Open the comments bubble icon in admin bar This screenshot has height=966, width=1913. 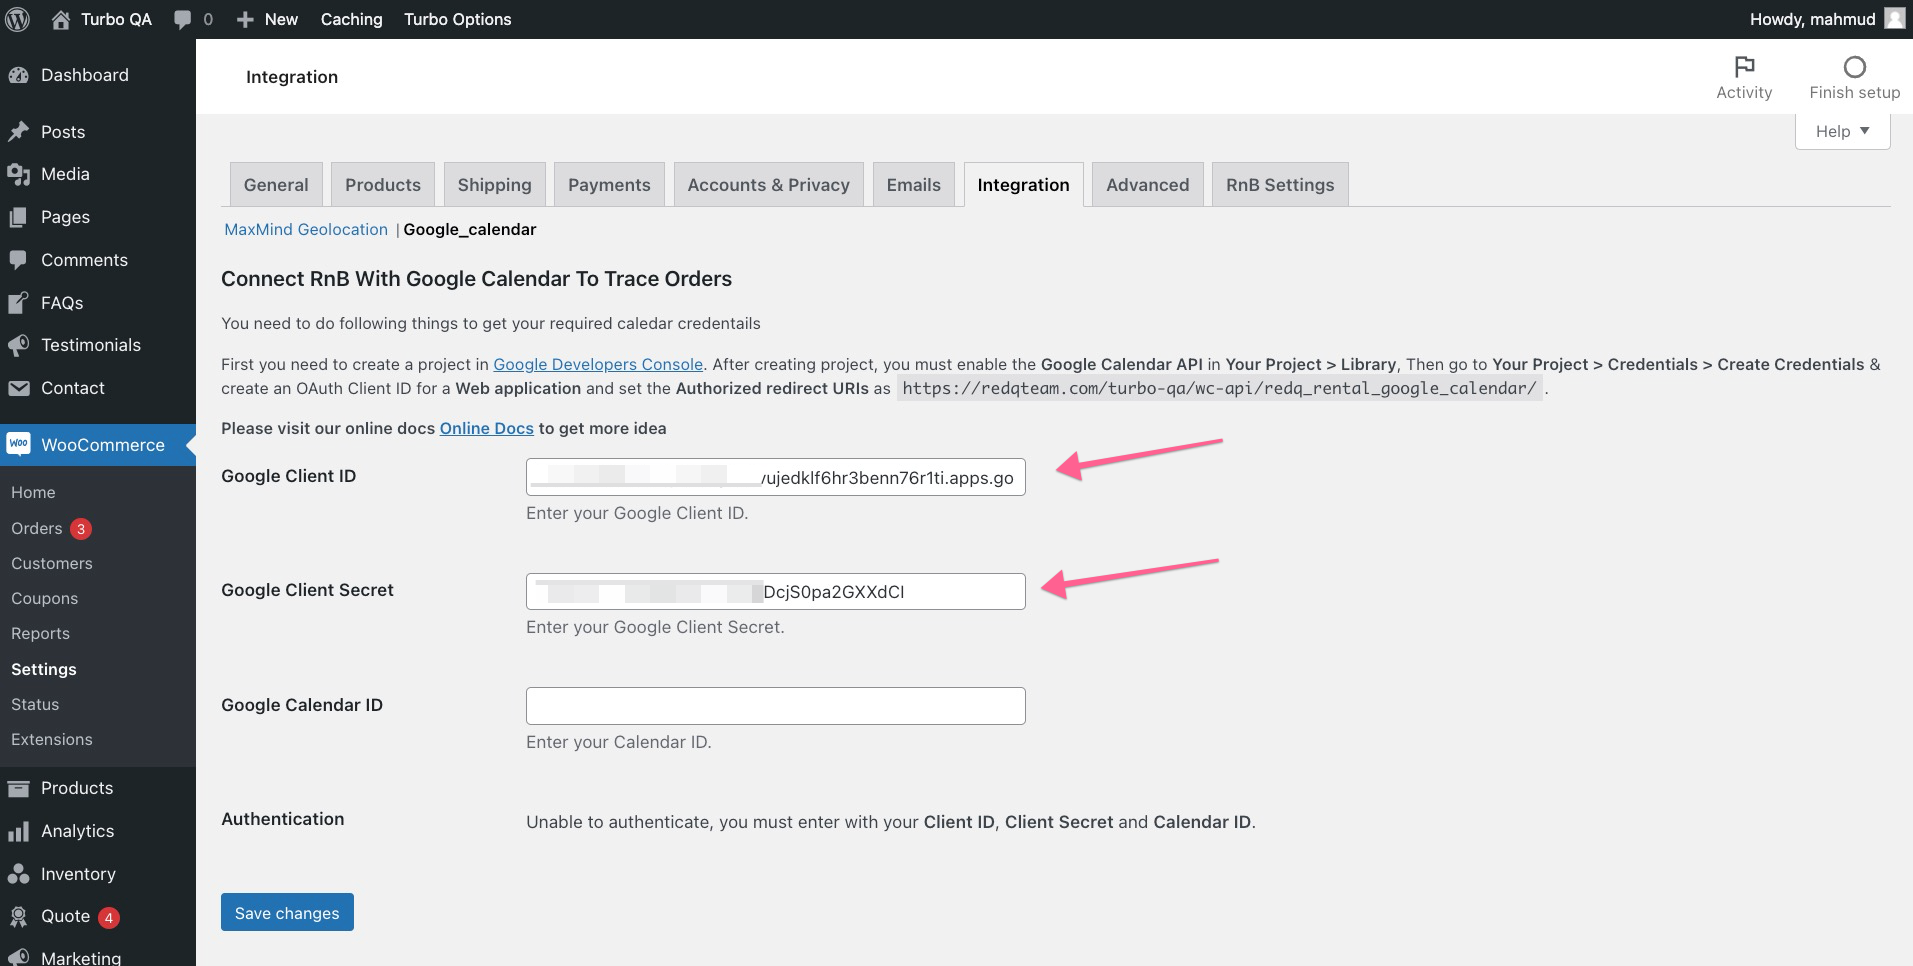182,20
